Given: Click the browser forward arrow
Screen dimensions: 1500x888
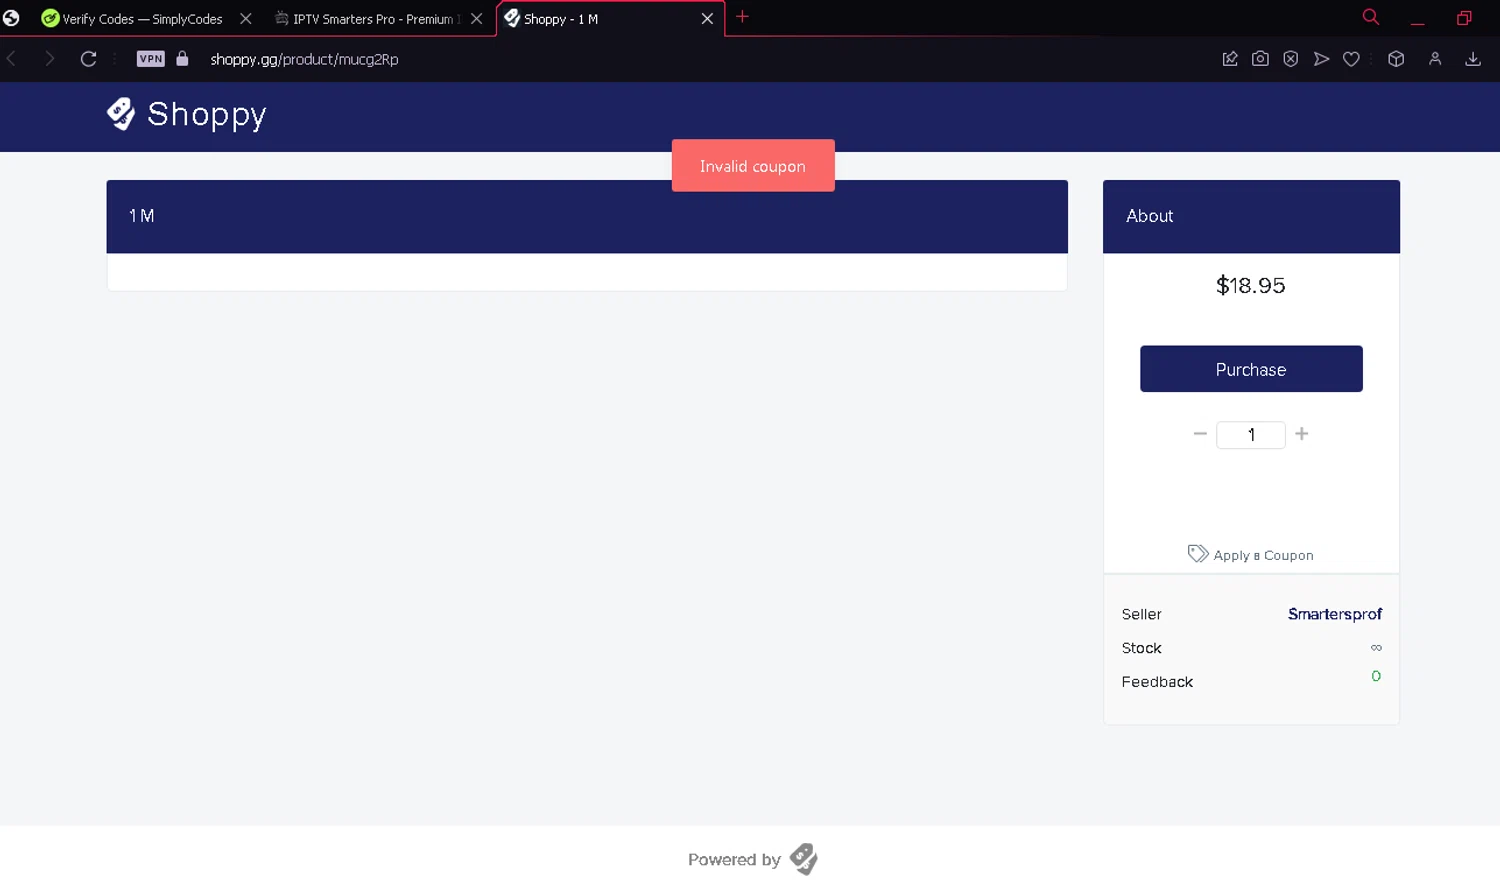Looking at the screenshot, I should (x=49, y=59).
